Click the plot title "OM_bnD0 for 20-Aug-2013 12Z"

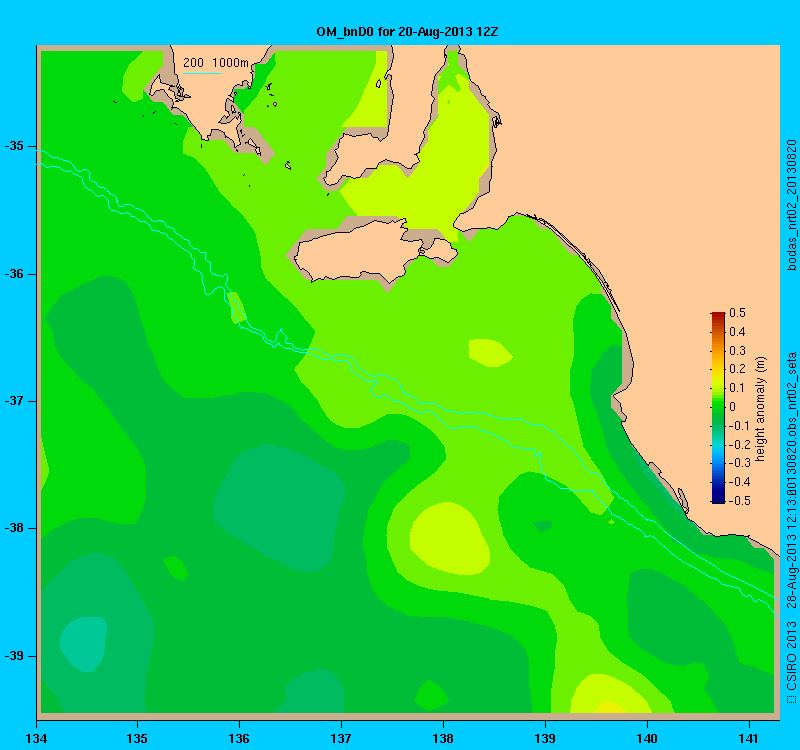[x=407, y=32]
